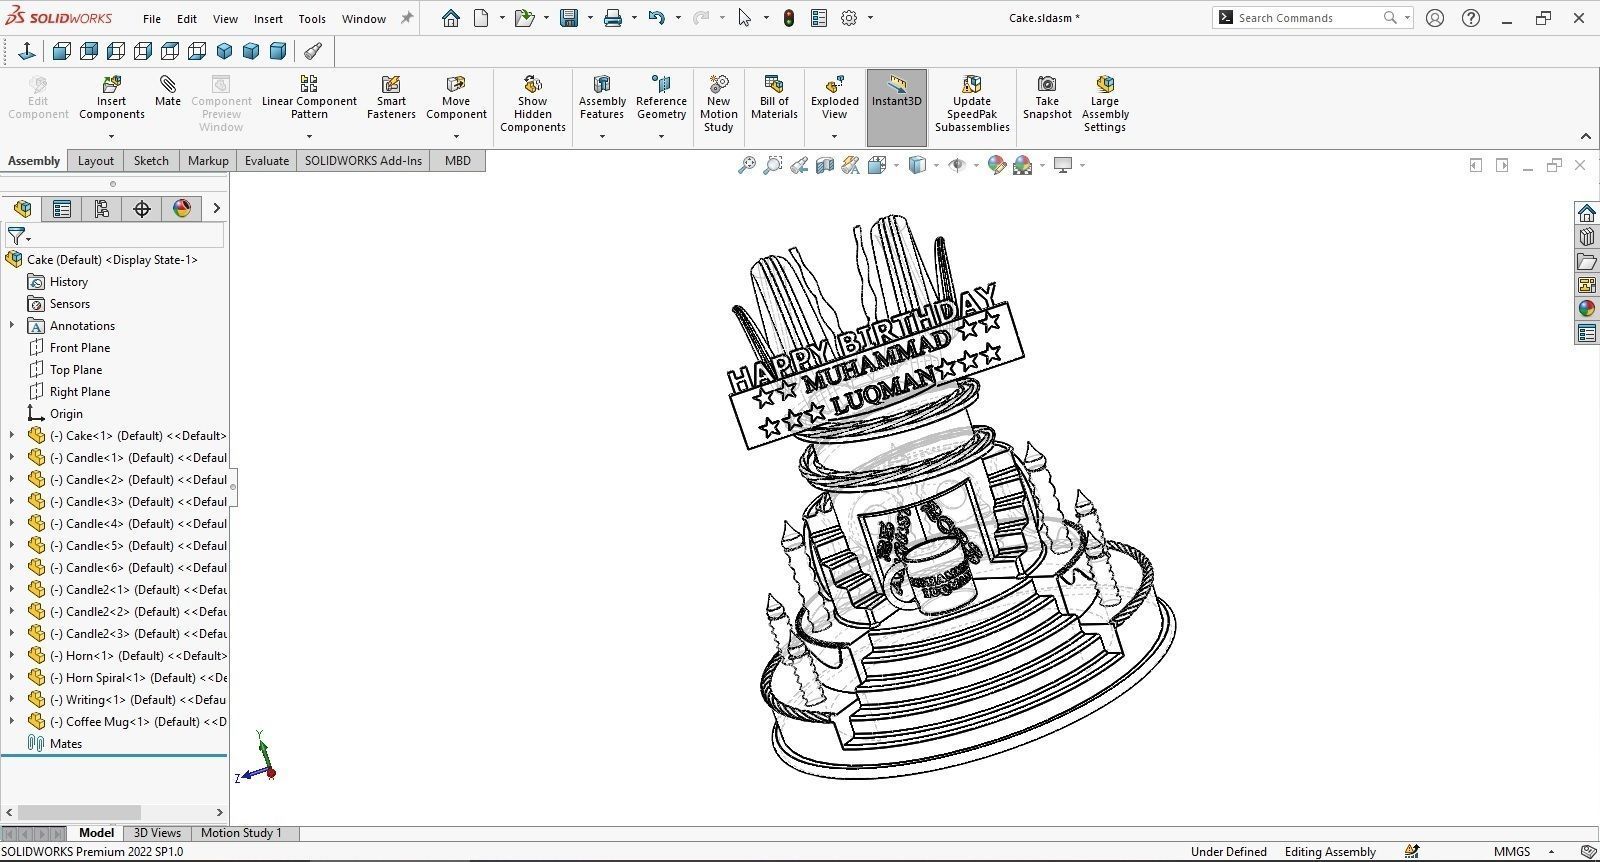This screenshot has height=862, width=1600.
Task: Open the ConfigurationManager tab icon
Action: (x=102, y=208)
